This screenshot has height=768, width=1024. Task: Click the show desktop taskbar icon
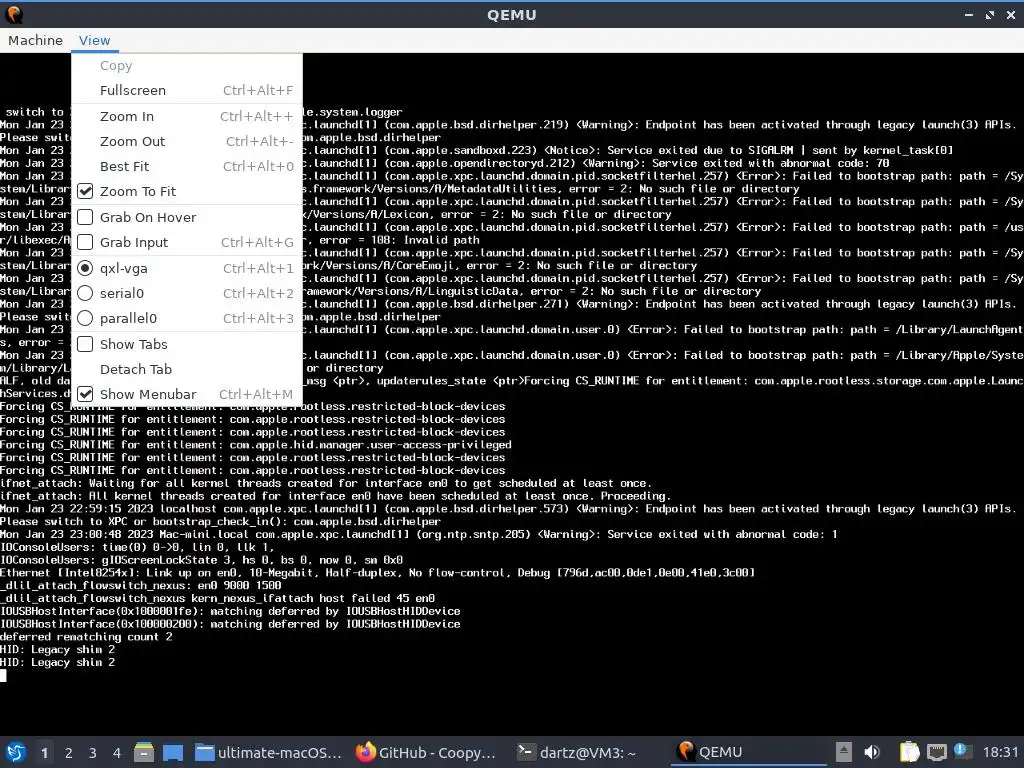[x=173, y=752]
